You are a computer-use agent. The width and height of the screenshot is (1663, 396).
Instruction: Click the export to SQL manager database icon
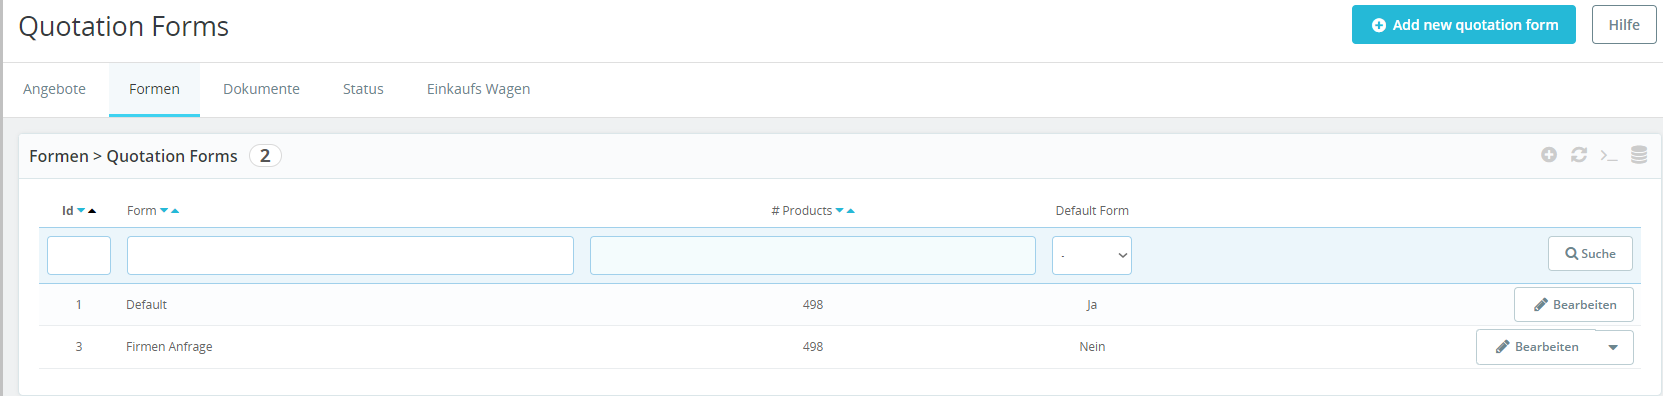[1639, 155]
